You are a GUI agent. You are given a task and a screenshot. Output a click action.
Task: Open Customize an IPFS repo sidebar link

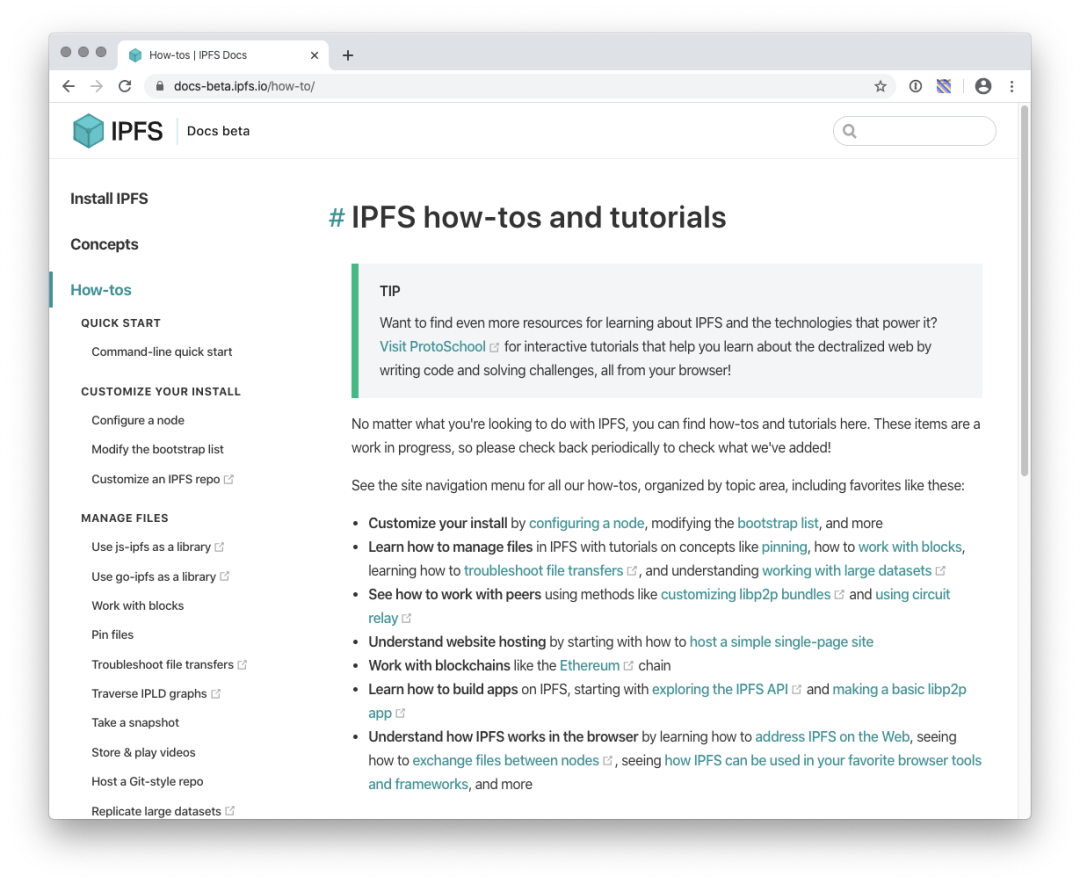point(163,479)
